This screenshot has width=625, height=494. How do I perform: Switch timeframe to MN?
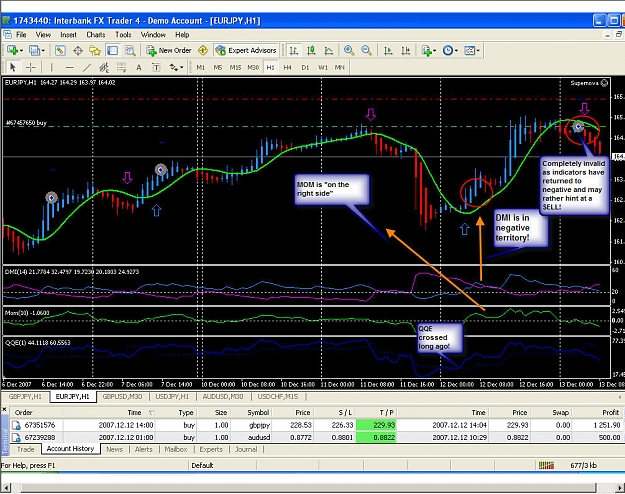340,67
